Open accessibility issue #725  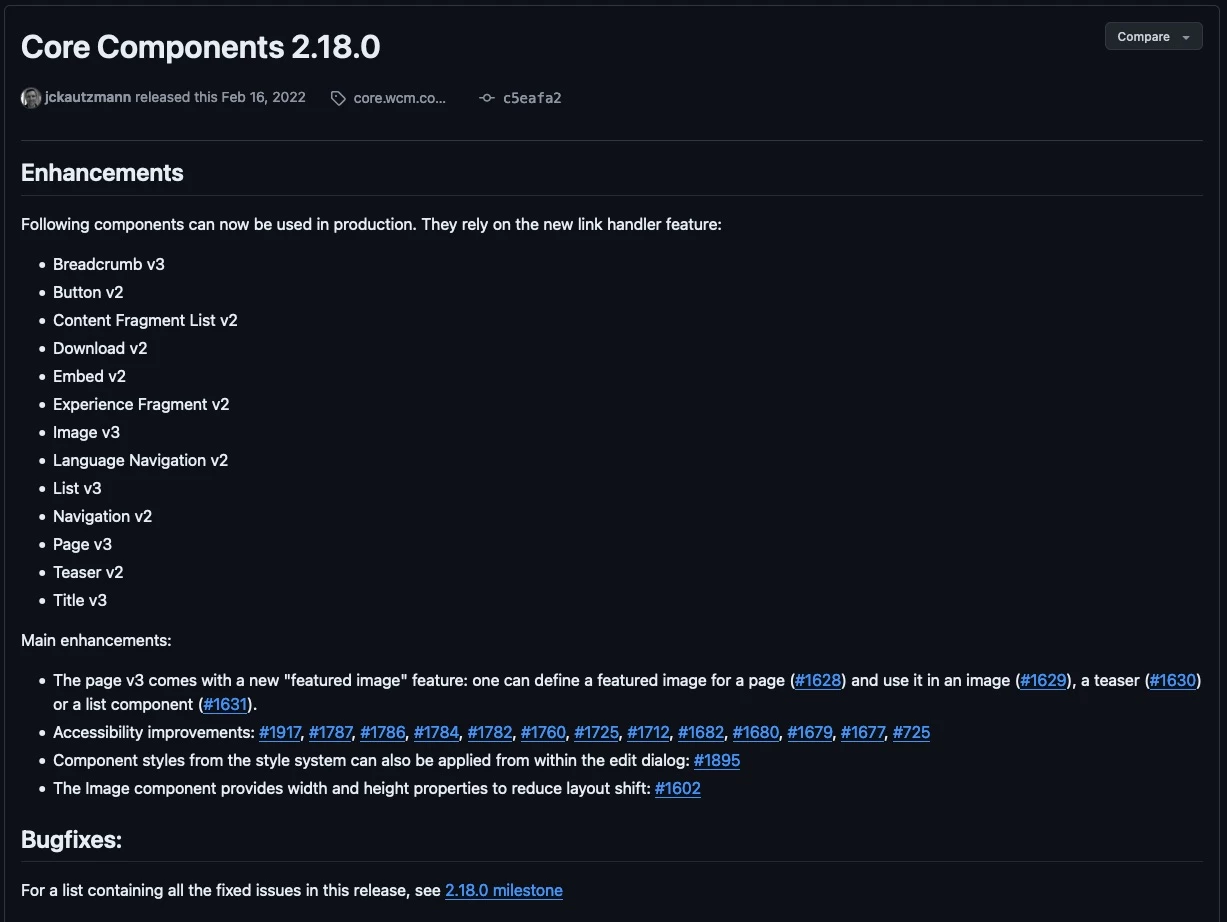coord(911,732)
